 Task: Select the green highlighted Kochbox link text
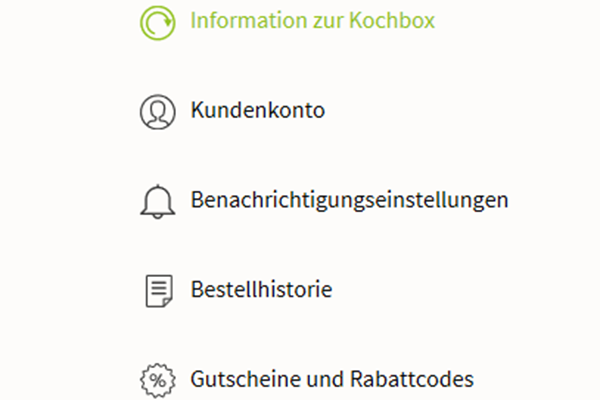313,20
